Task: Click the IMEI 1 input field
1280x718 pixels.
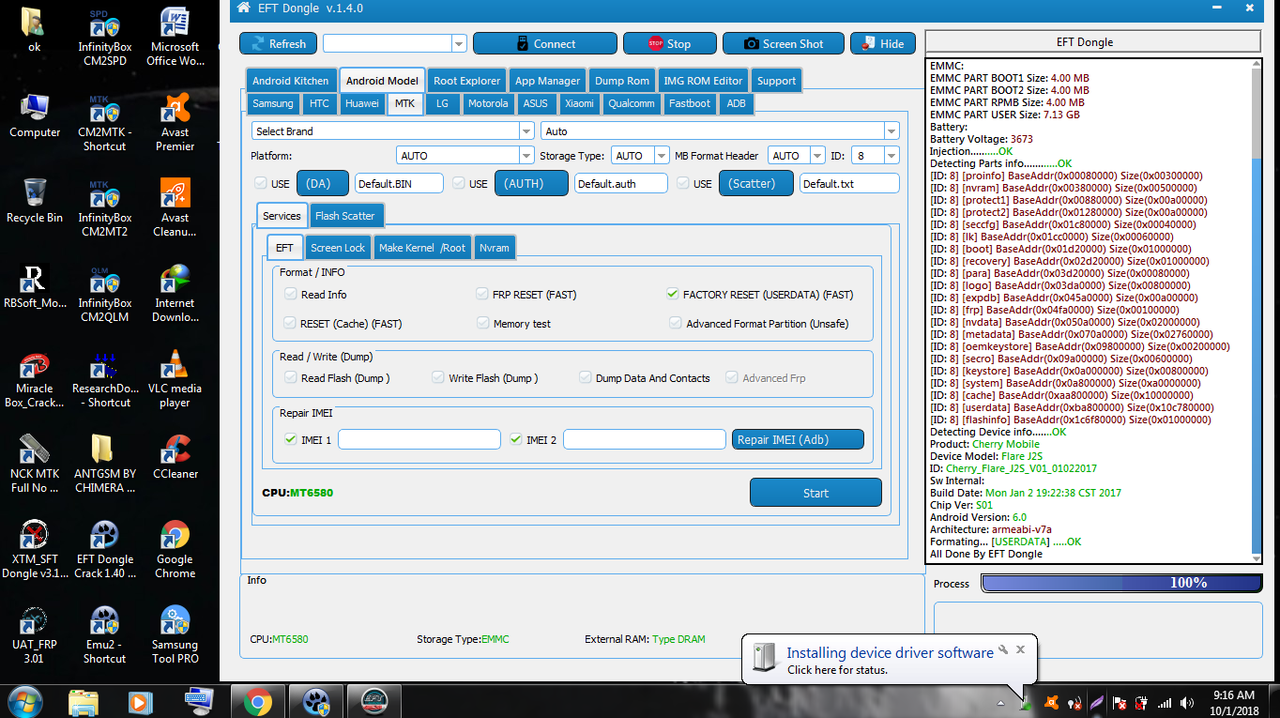Action: coord(419,439)
